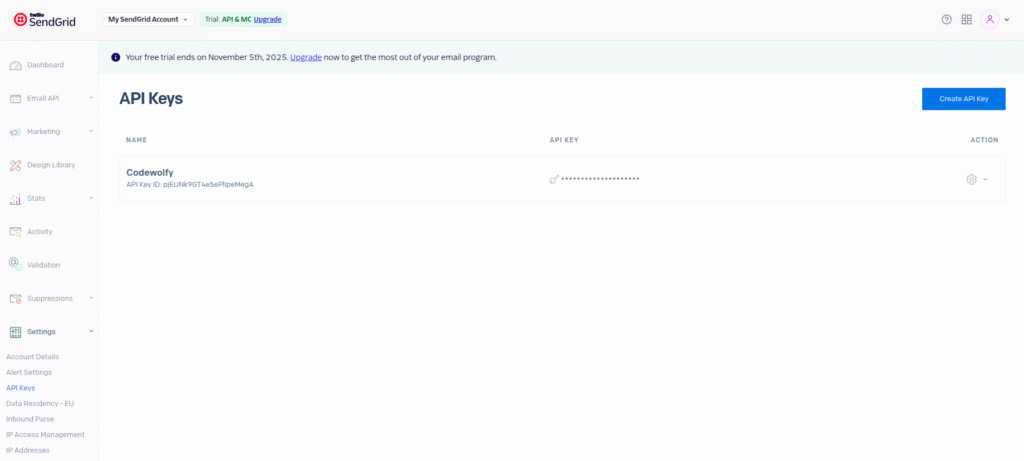1024x461 pixels.
Task: Open the Validation menu item
Action: [44, 265]
